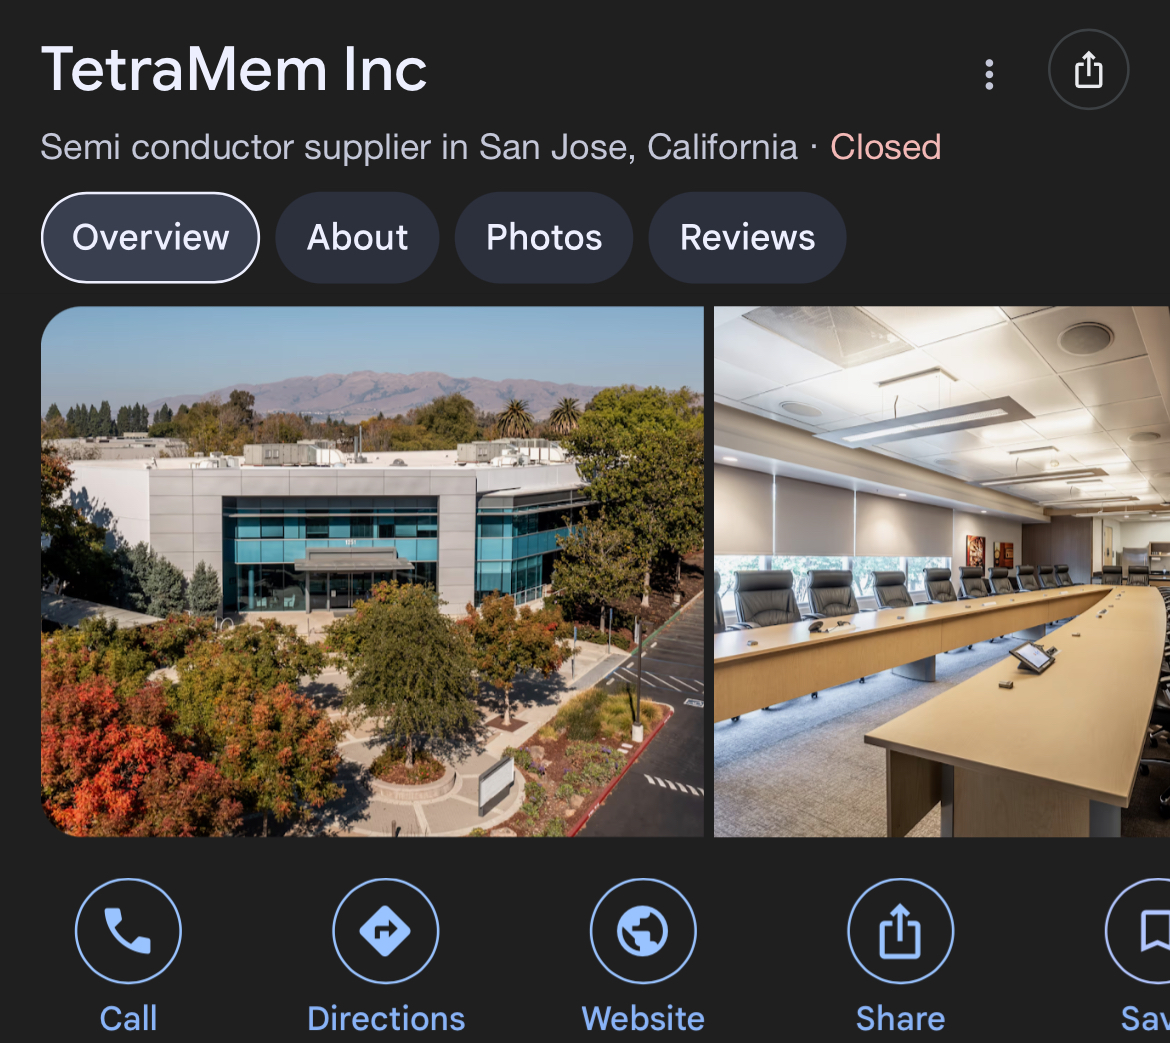
Task: Open the three-dot more options menu
Action: click(989, 75)
